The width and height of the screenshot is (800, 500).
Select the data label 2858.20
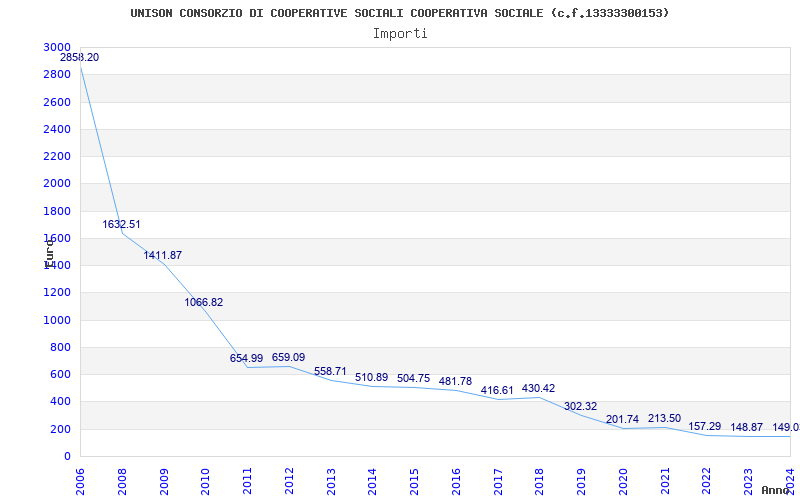click(x=80, y=58)
